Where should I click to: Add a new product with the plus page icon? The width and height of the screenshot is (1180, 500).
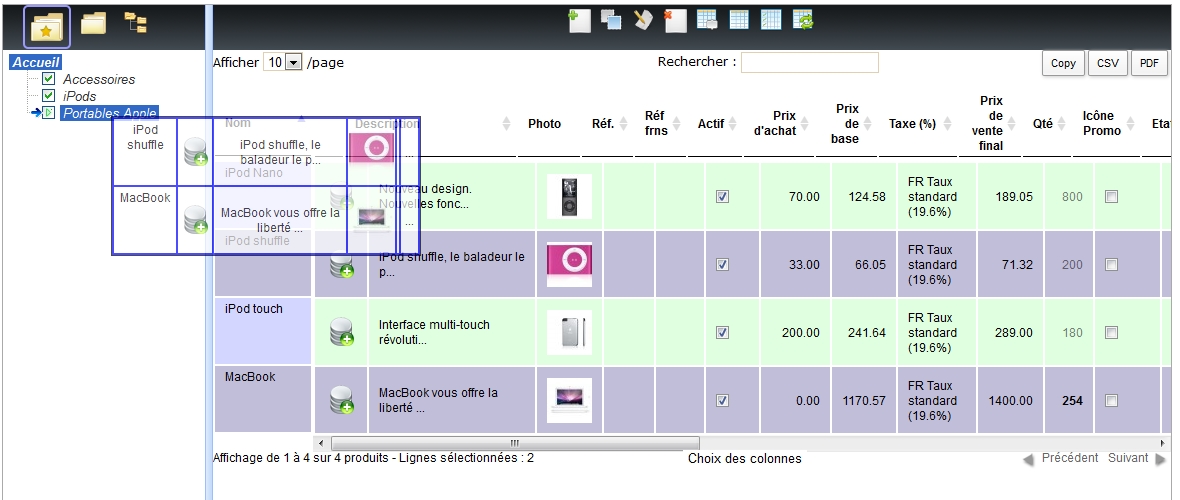click(579, 20)
